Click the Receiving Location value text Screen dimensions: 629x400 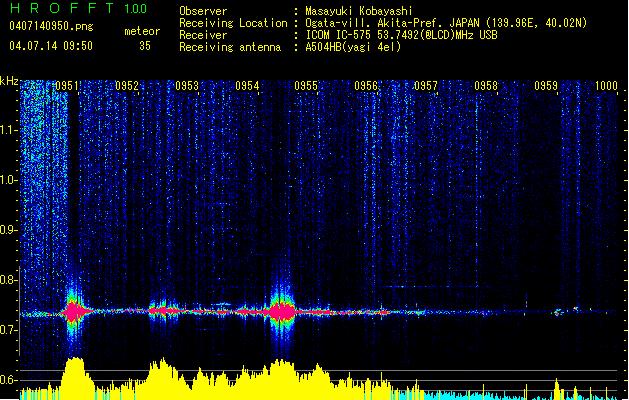tap(446, 23)
